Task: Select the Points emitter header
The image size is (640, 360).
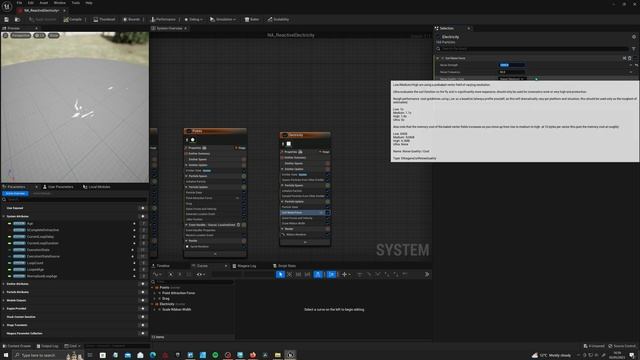Action: (215, 131)
